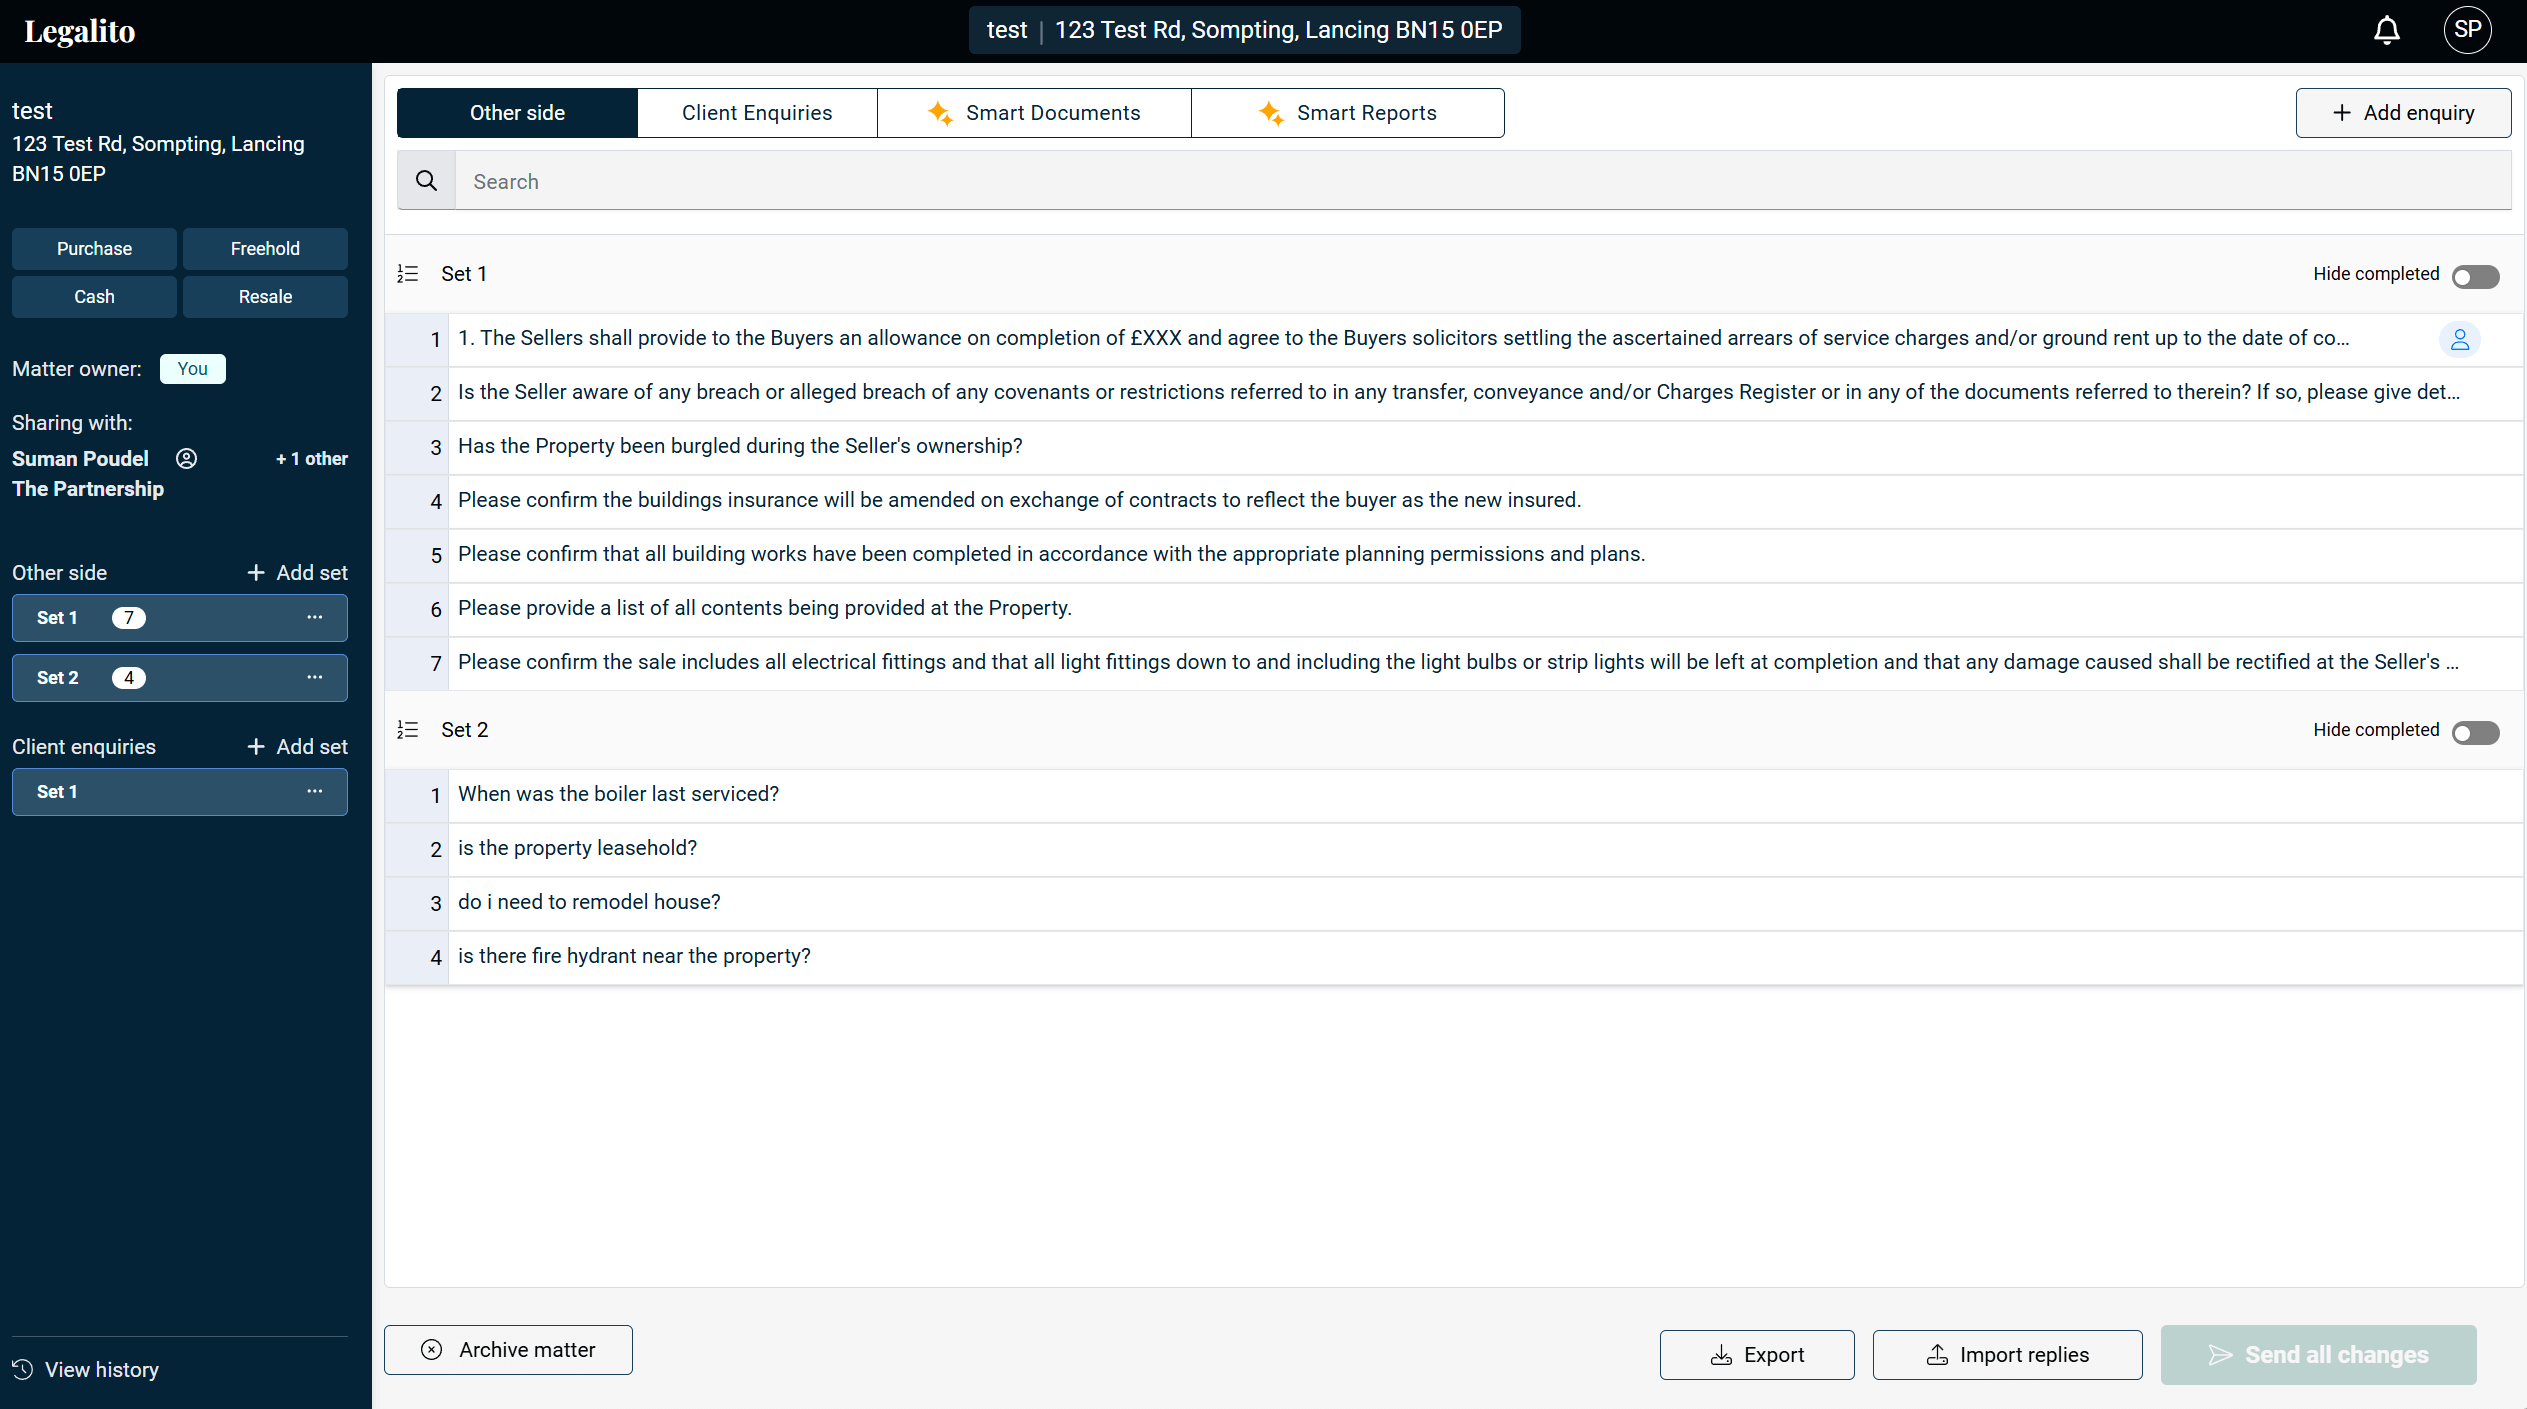This screenshot has width=2527, height=1409.
Task: Click the assigned-user icon on enquiry 1
Action: click(2459, 339)
